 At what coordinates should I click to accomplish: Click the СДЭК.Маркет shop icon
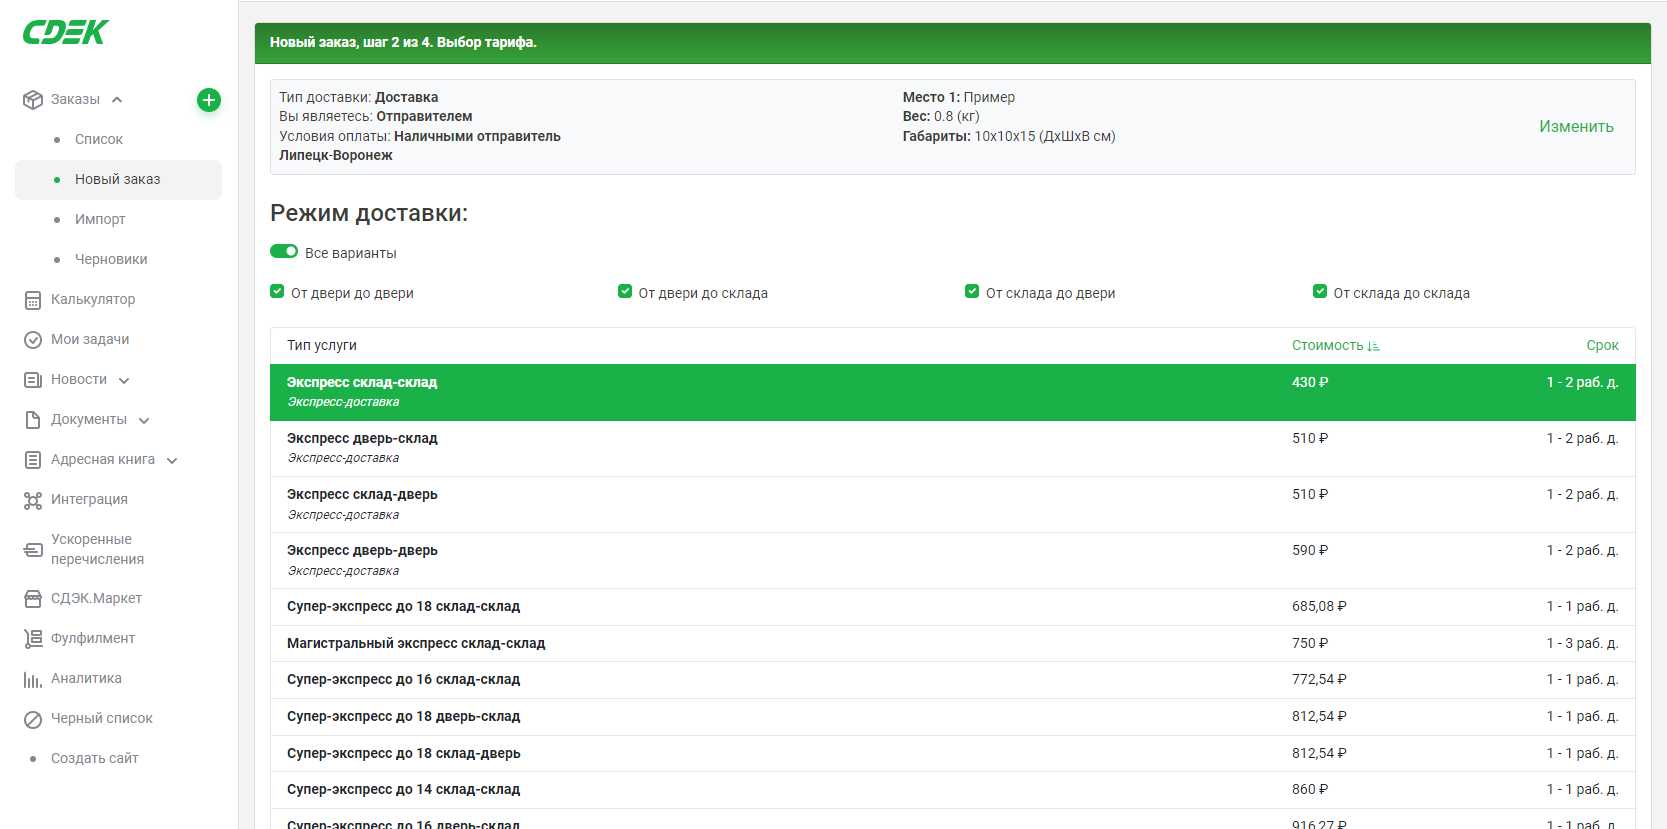[x=33, y=599]
